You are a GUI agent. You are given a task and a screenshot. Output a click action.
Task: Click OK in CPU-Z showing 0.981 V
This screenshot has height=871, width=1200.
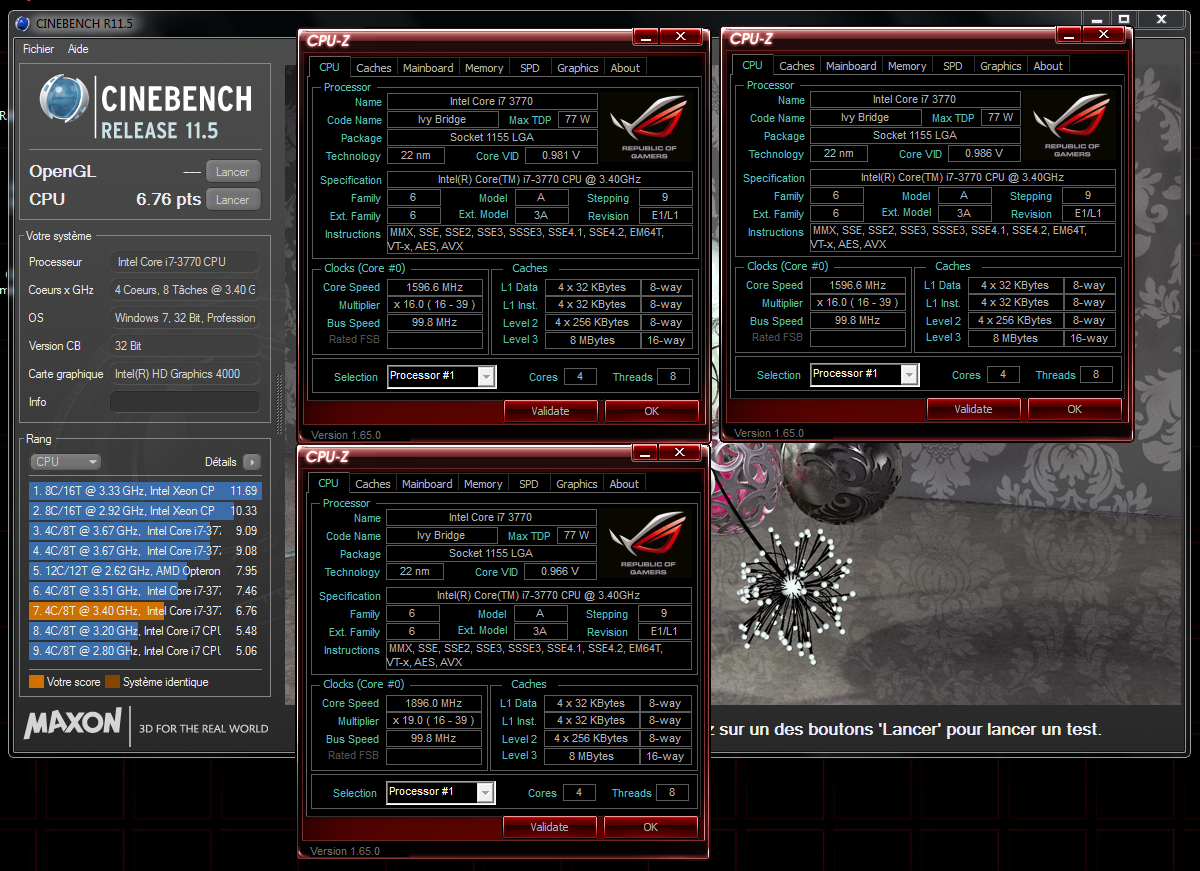click(x=652, y=411)
